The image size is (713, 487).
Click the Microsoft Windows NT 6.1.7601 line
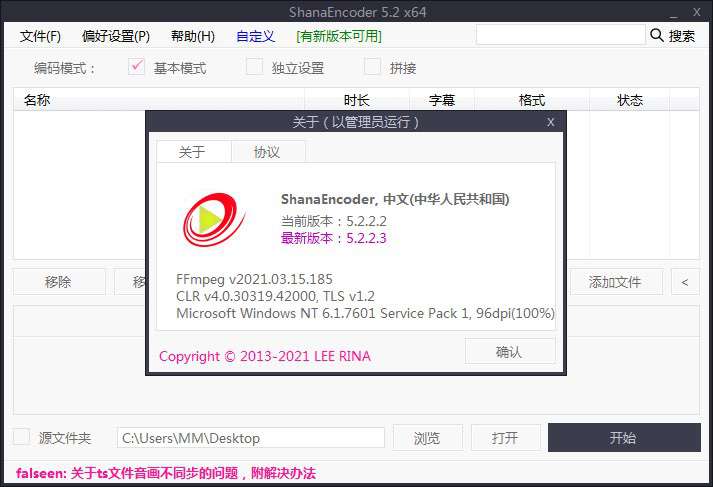(x=365, y=313)
